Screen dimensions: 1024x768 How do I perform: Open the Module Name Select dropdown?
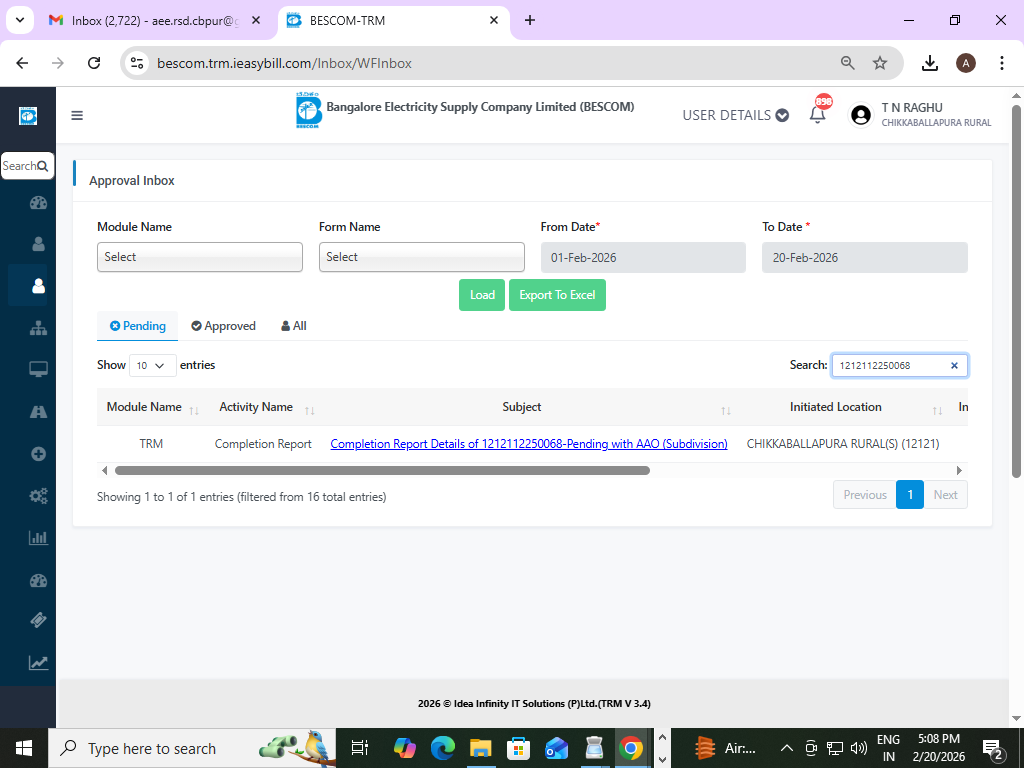click(x=200, y=257)
